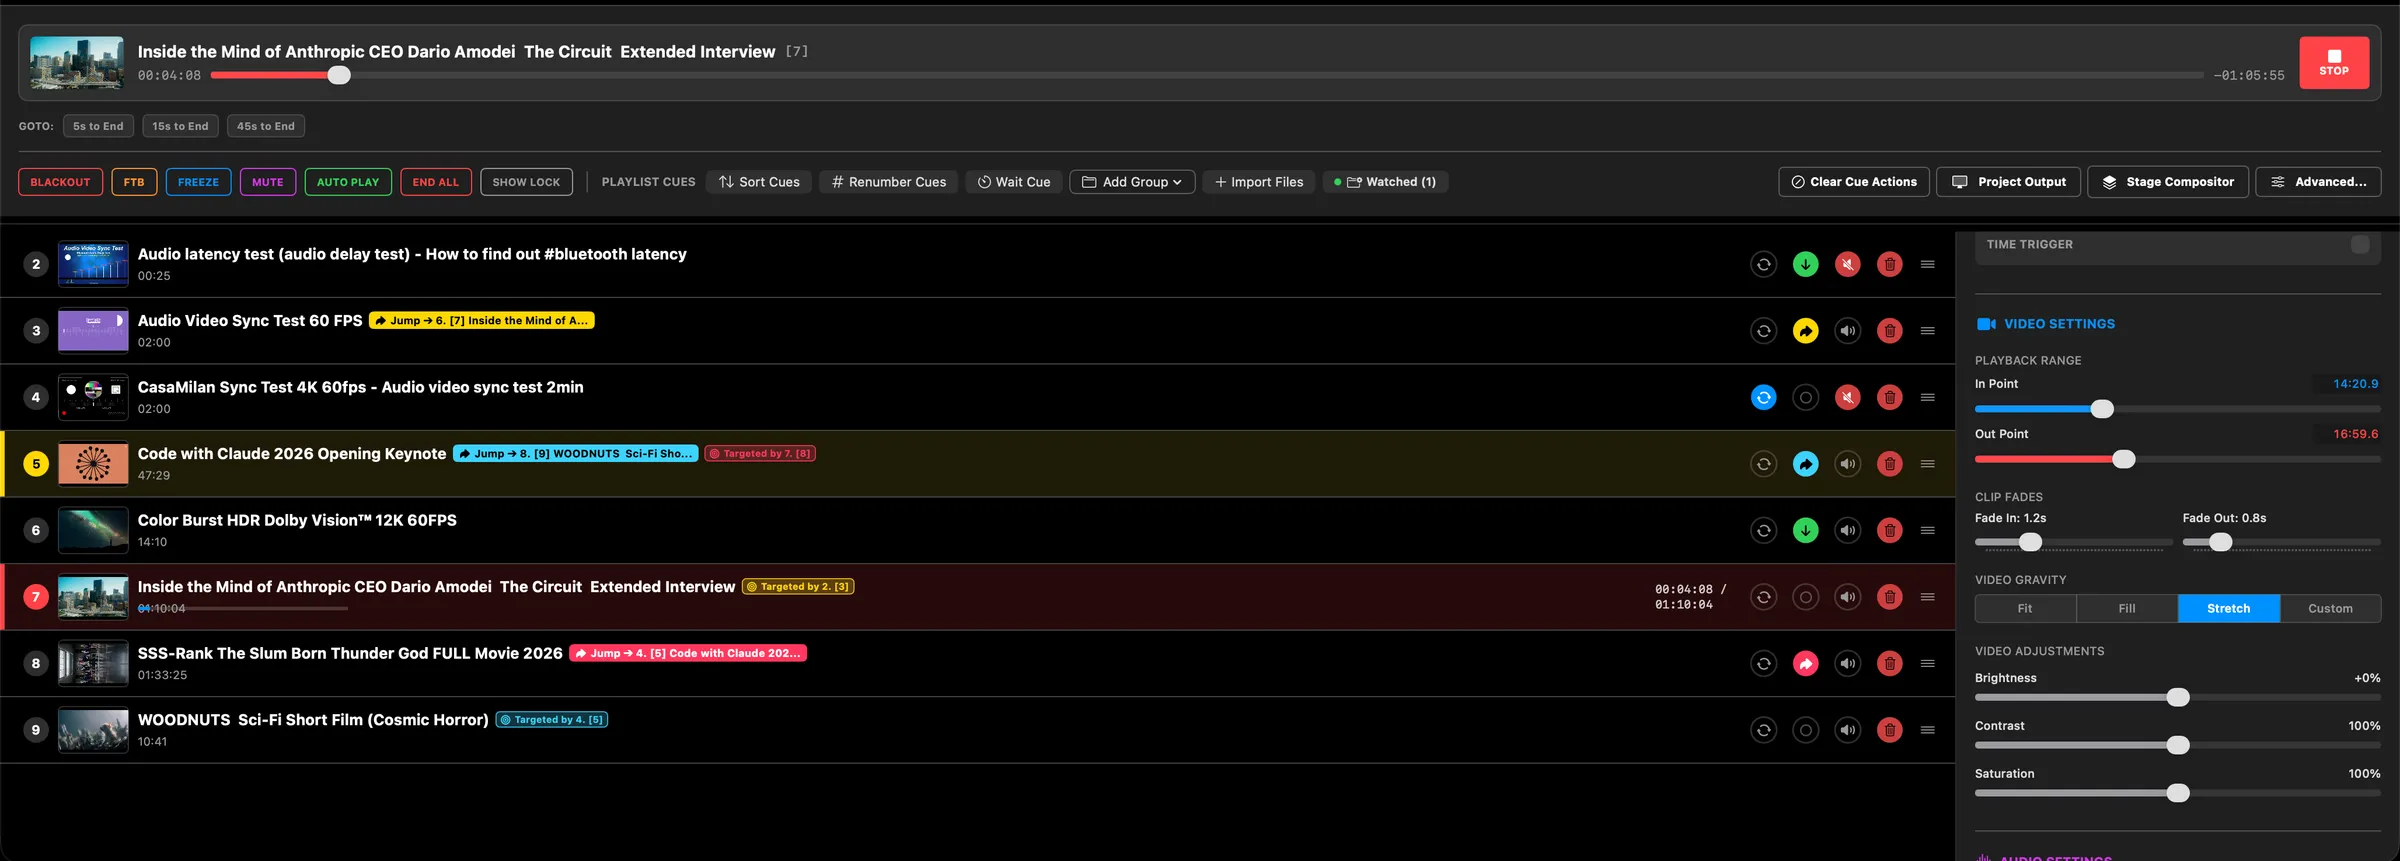The width and height of the screenshot is (2400, 861).
Task: Select the Code with Claude cue thumbnail
Action: tap(93, 464)
